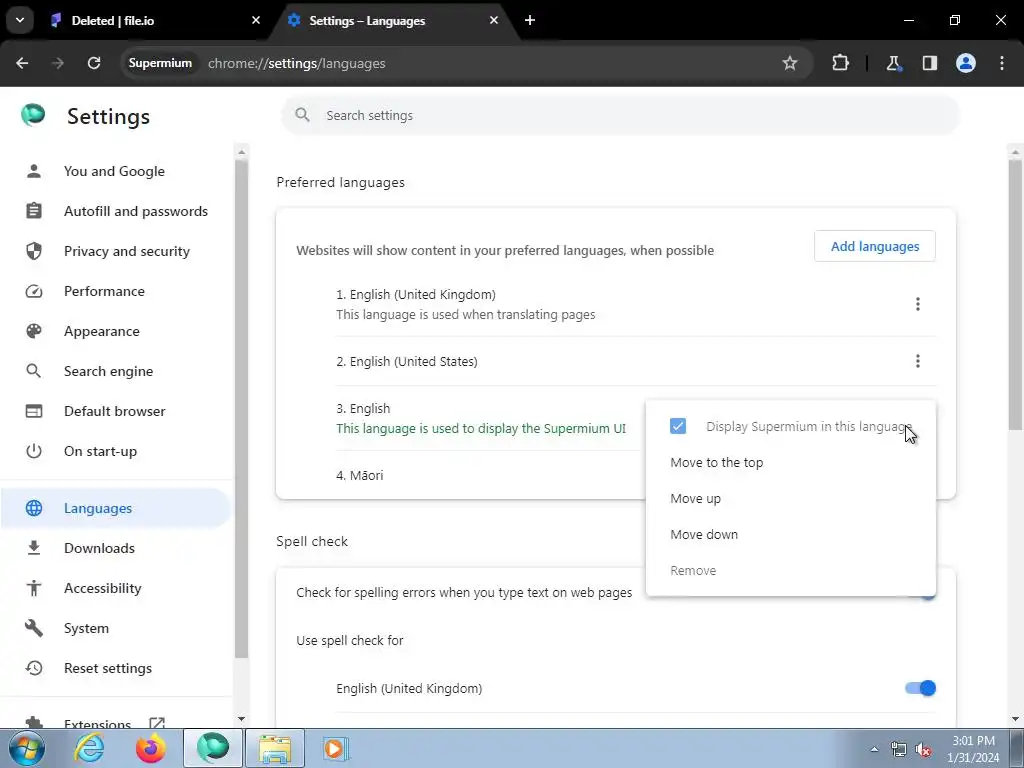1024x768 pixels.
Task: Open the media player taskbar icon
Action: point(336,748)
